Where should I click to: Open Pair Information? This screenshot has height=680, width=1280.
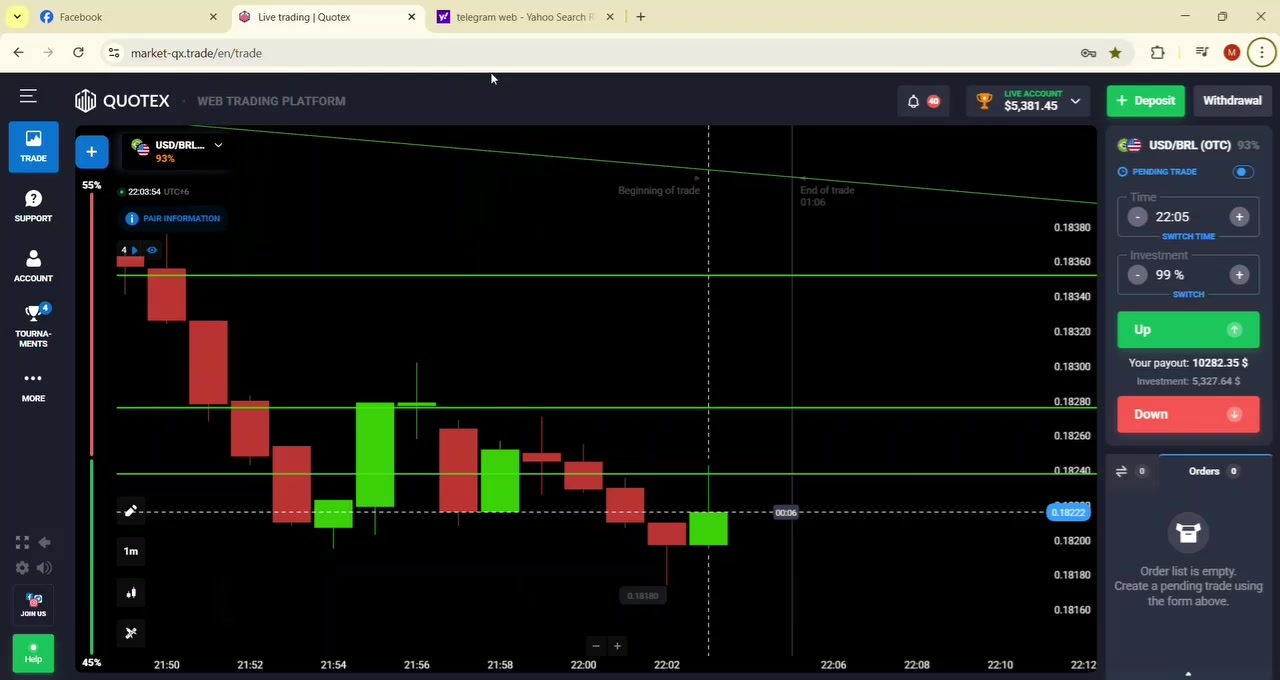[x=173, y=218]
